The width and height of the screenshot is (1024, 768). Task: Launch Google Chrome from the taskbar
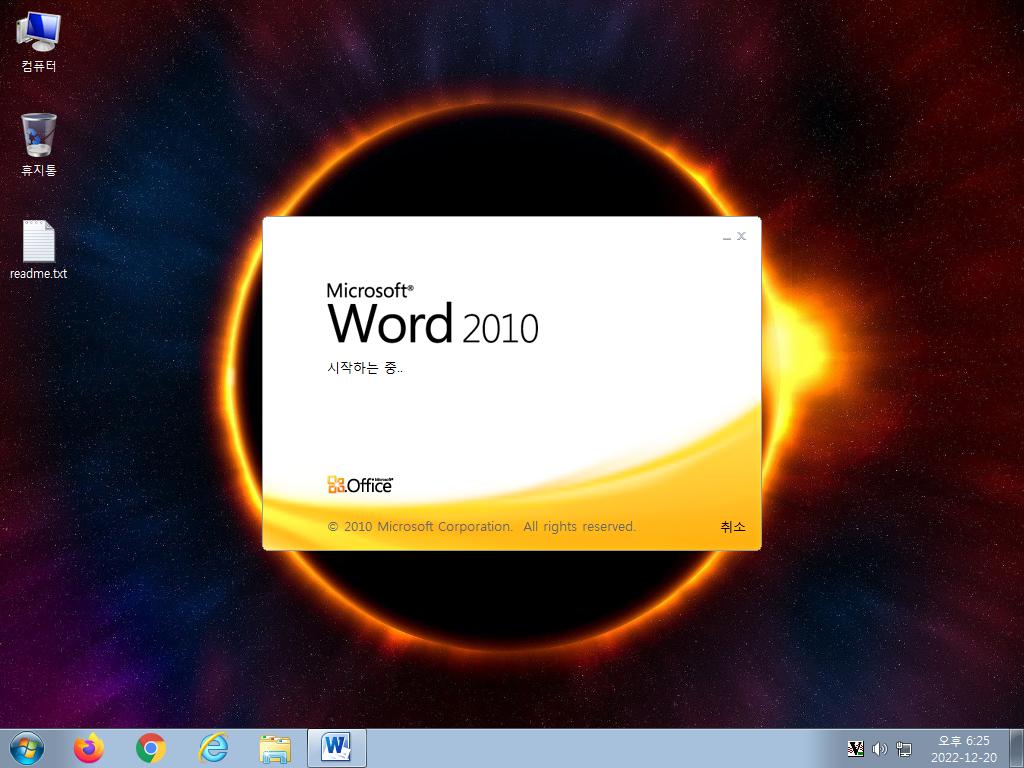151,748
